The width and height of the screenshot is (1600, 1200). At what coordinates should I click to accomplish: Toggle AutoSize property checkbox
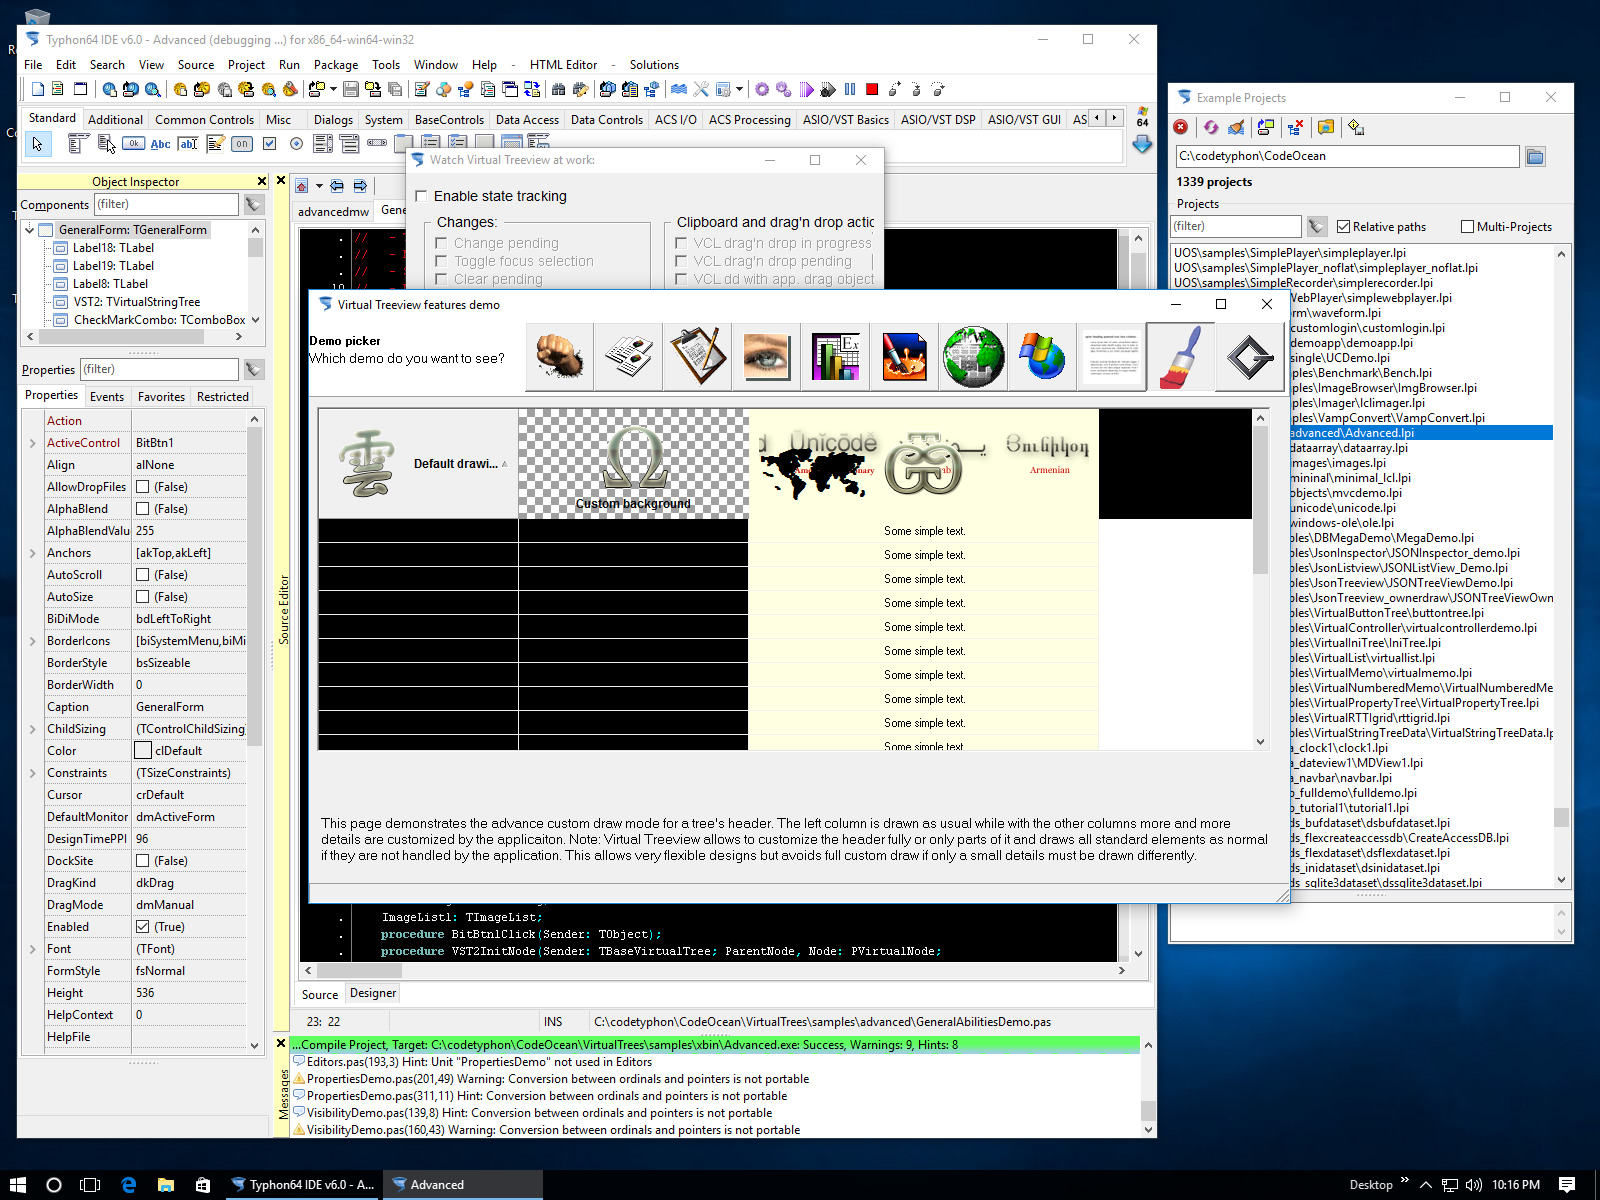coord(143,597)
